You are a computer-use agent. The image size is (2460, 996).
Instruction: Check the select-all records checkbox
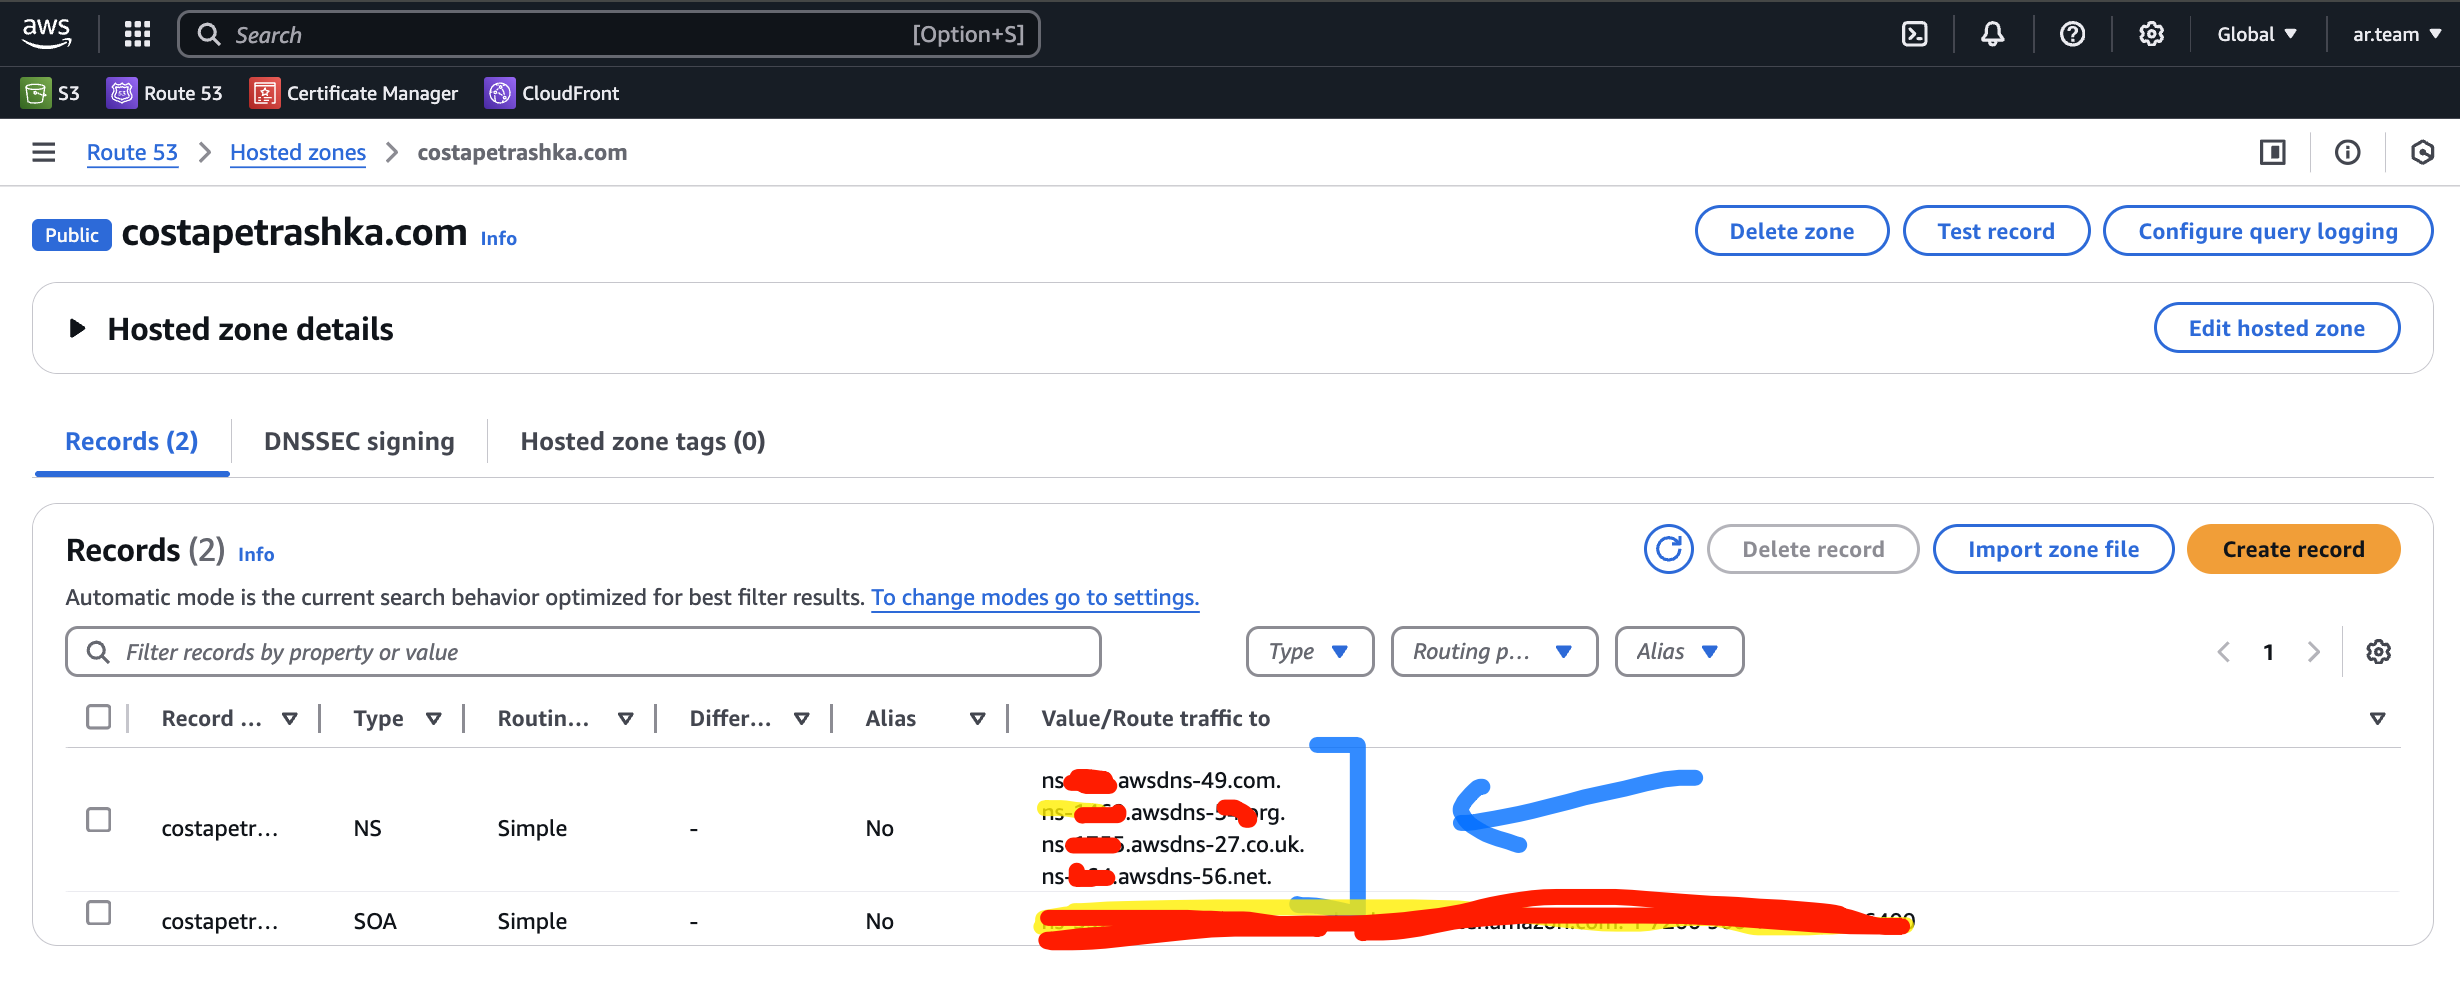(98, 717)
